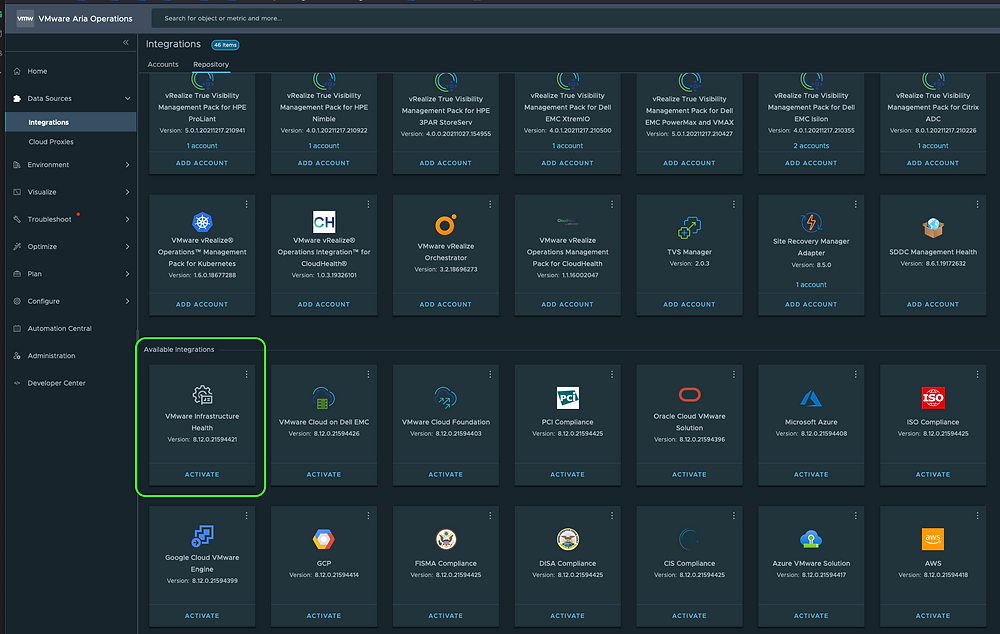
Task: Switch to the Accounts tab
Action: tap(163, 64)
